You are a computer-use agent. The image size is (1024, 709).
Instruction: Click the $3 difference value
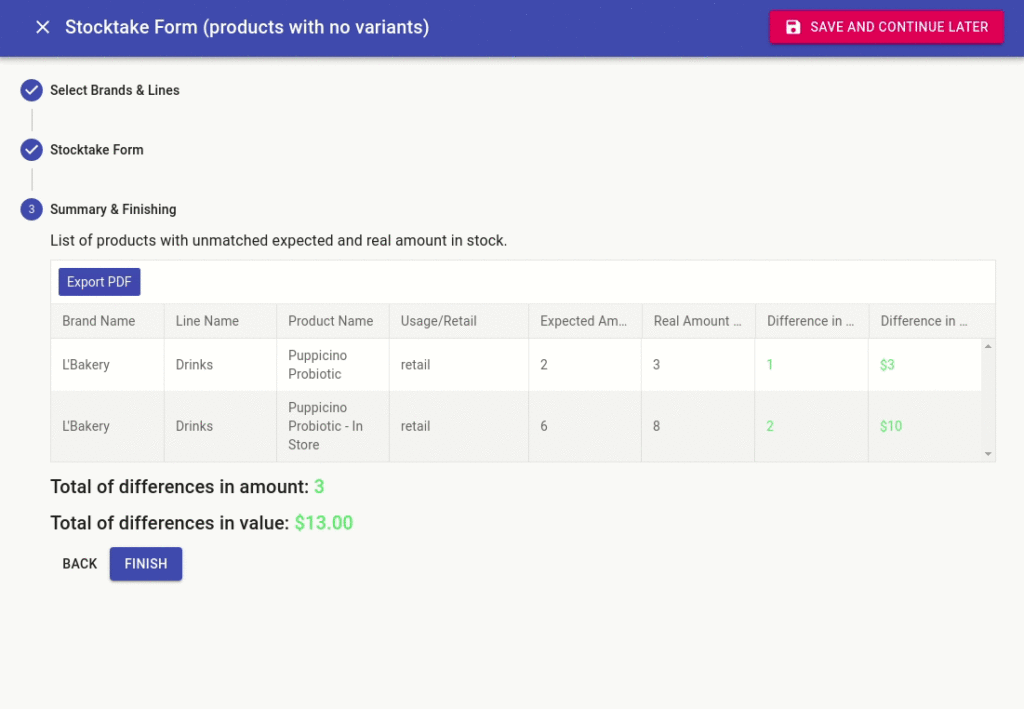point(887,364)
